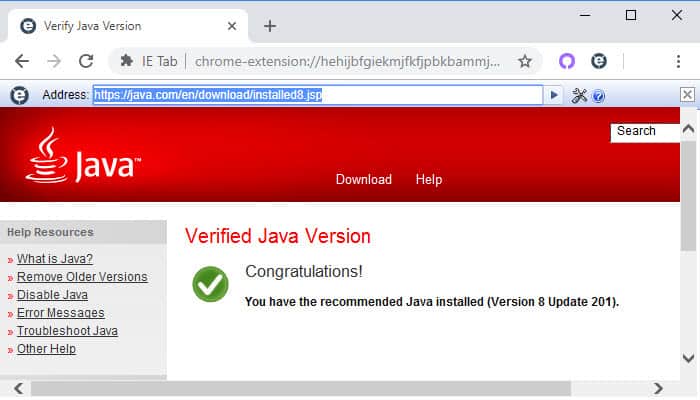This screenshot has height=400, width=700.
Task: Close the IE Tab address bar
Action: (x=687, y=95)
